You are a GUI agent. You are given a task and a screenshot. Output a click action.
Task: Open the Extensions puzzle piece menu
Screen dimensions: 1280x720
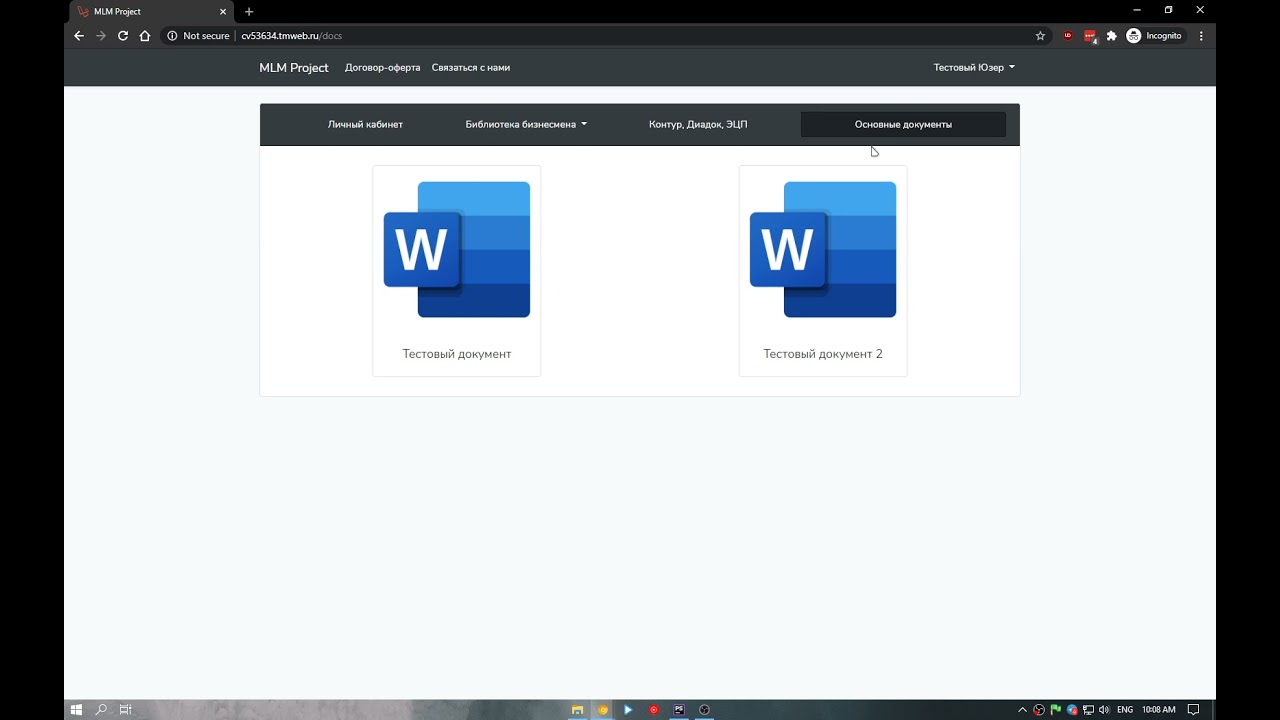[1111, 36]
